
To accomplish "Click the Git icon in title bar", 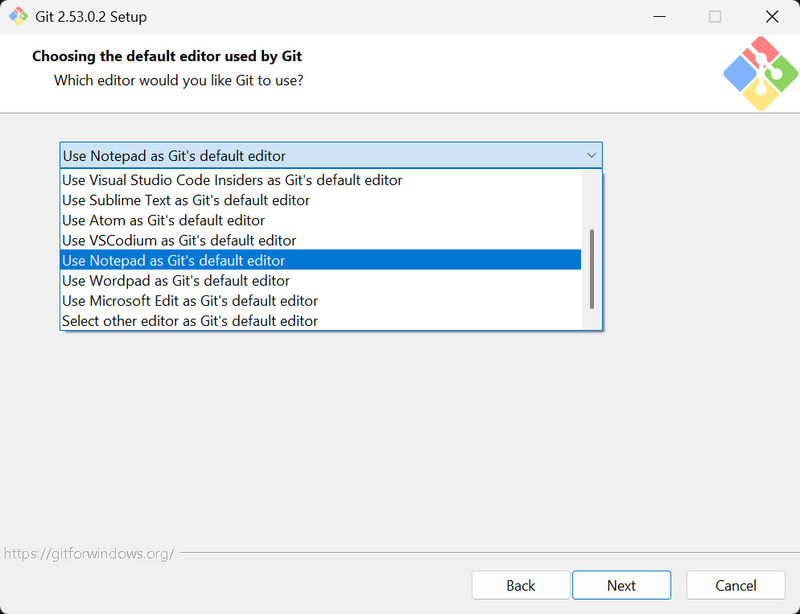I will [x=17, y=17].
